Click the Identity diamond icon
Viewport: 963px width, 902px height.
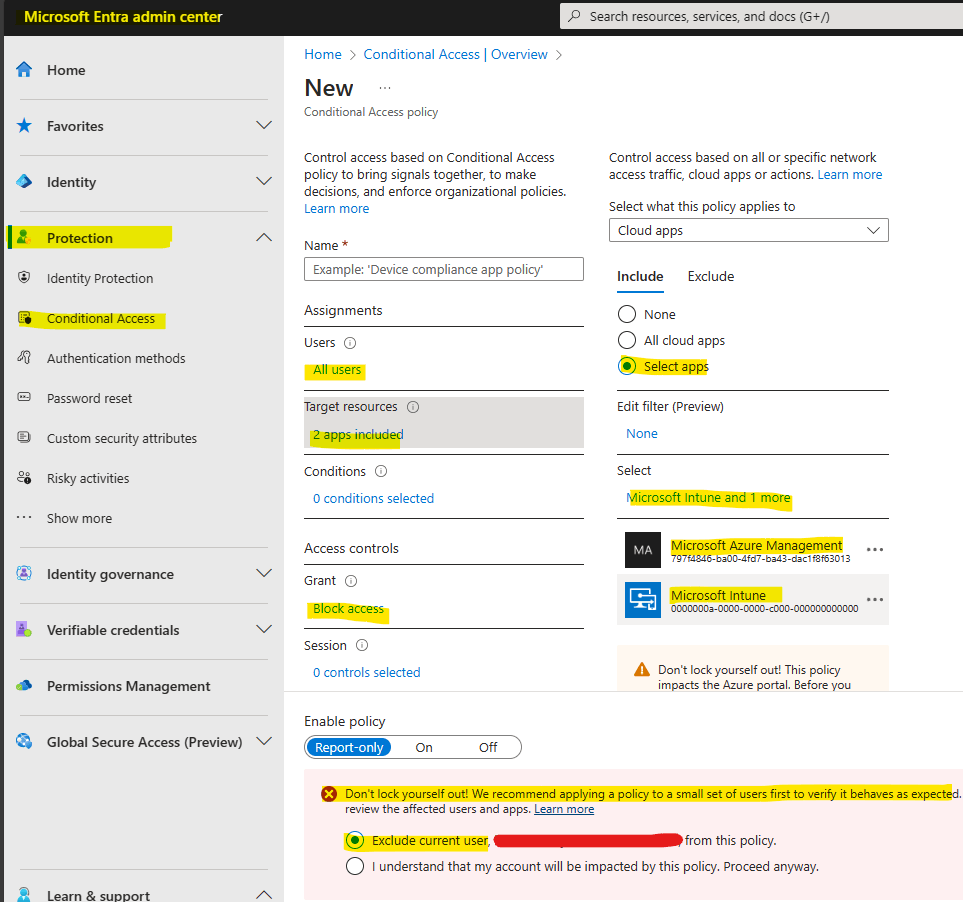click(x=24, y=182)
